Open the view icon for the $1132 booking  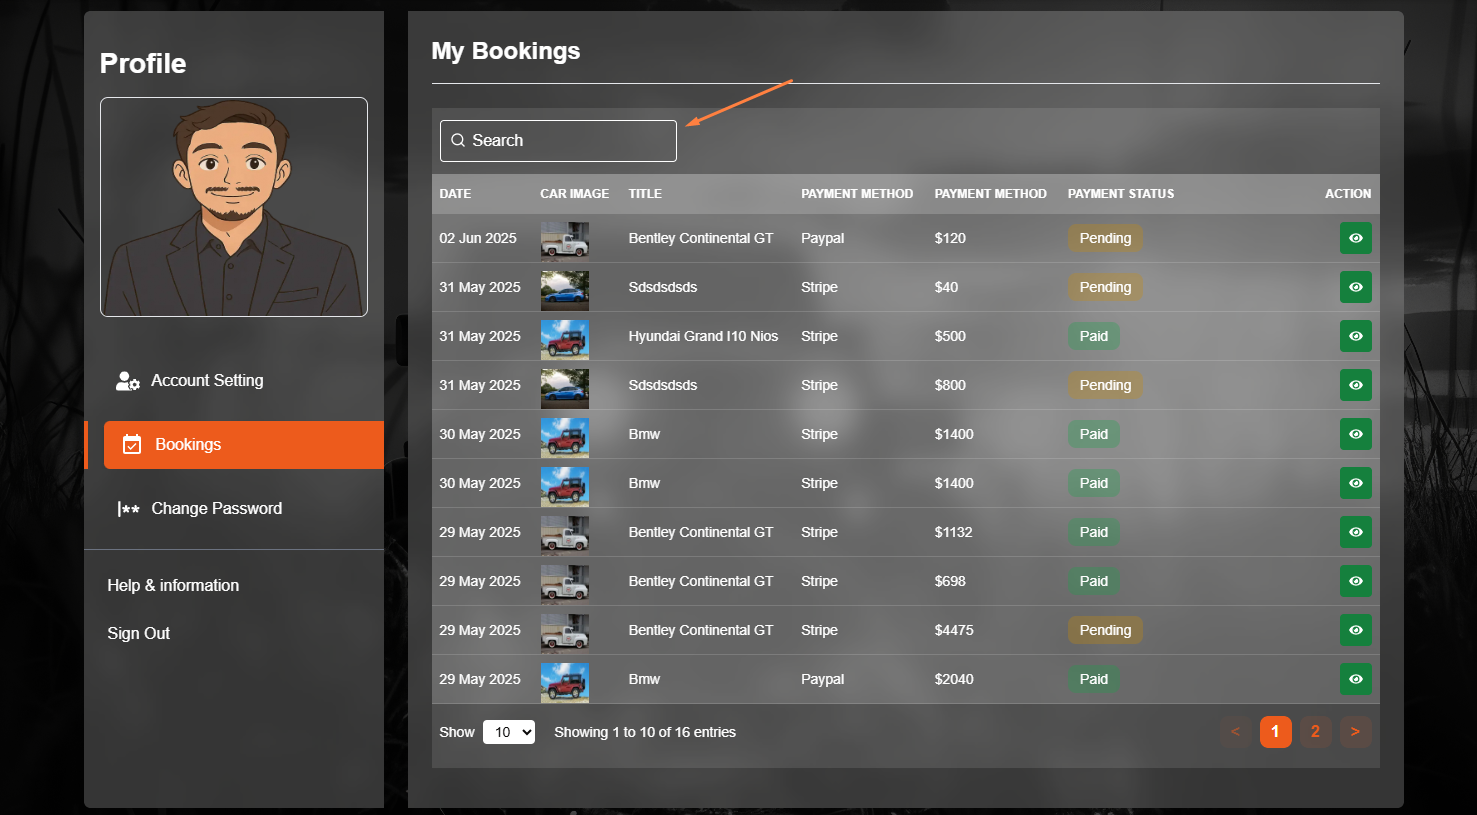[x=1355, y=532]
